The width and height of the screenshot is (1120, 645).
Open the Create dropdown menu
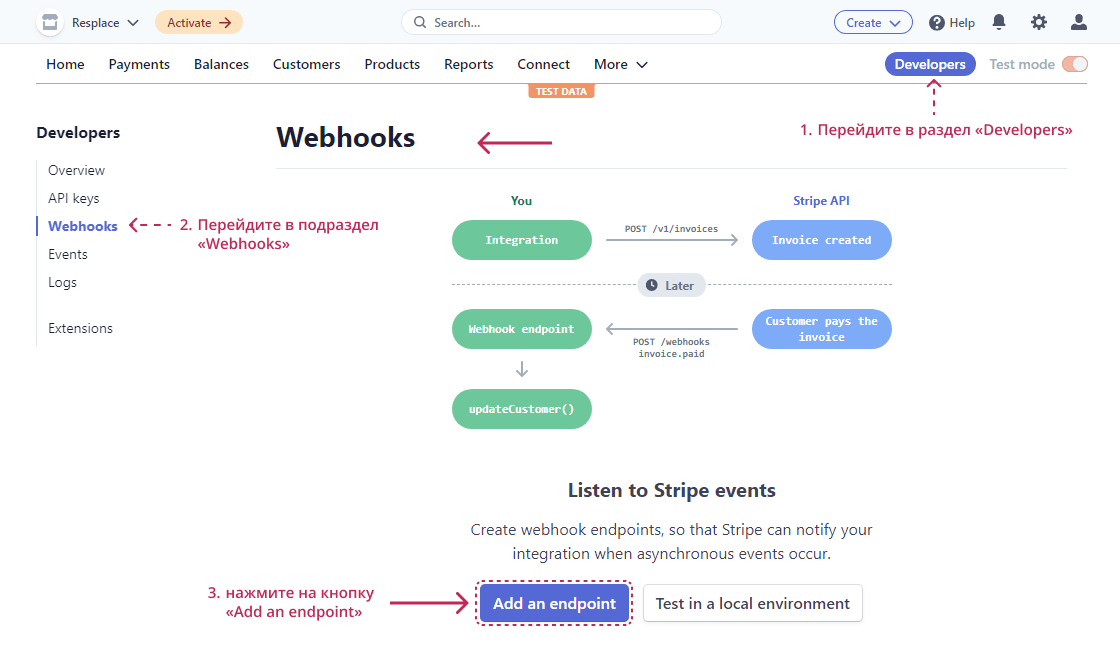click(873, 22)
